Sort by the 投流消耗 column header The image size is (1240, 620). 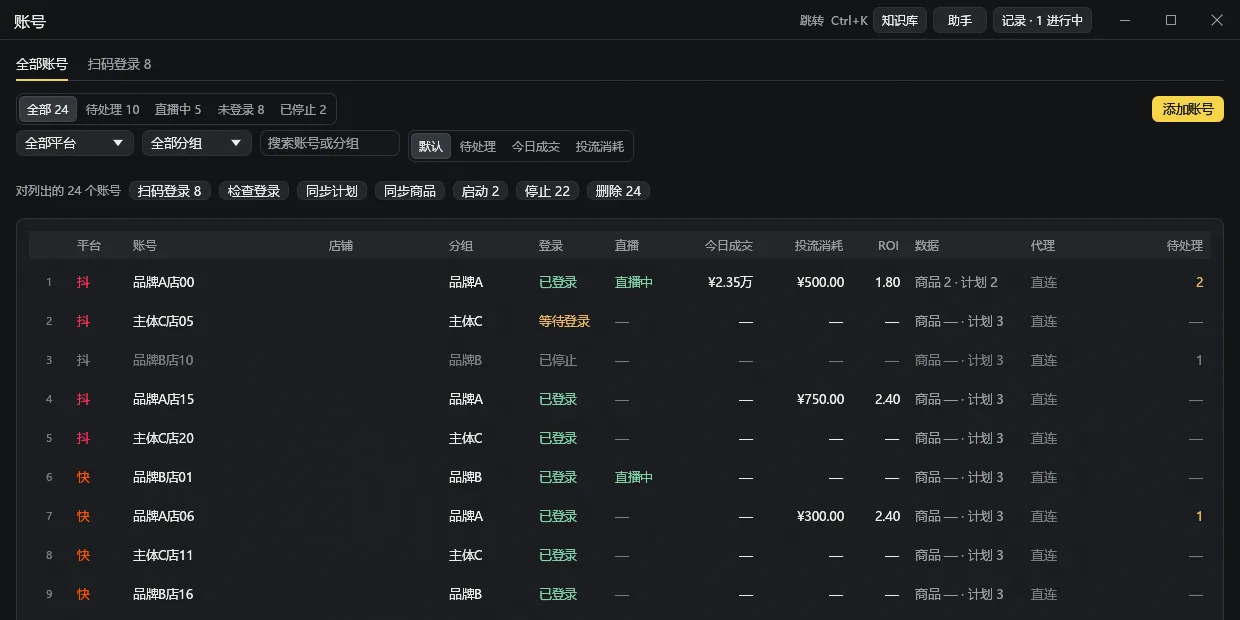[x=819, y=245]
